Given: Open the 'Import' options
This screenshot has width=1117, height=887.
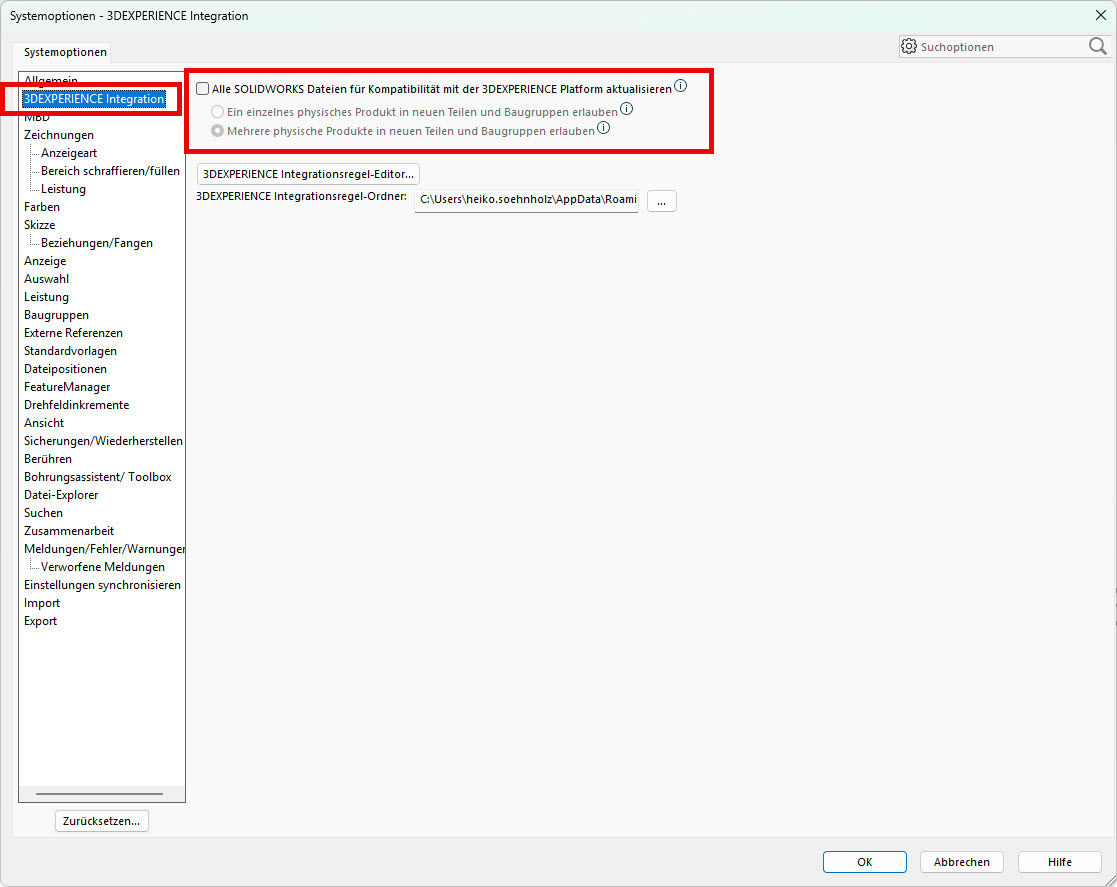Looking at the screenshot, I should pos(41,603).
